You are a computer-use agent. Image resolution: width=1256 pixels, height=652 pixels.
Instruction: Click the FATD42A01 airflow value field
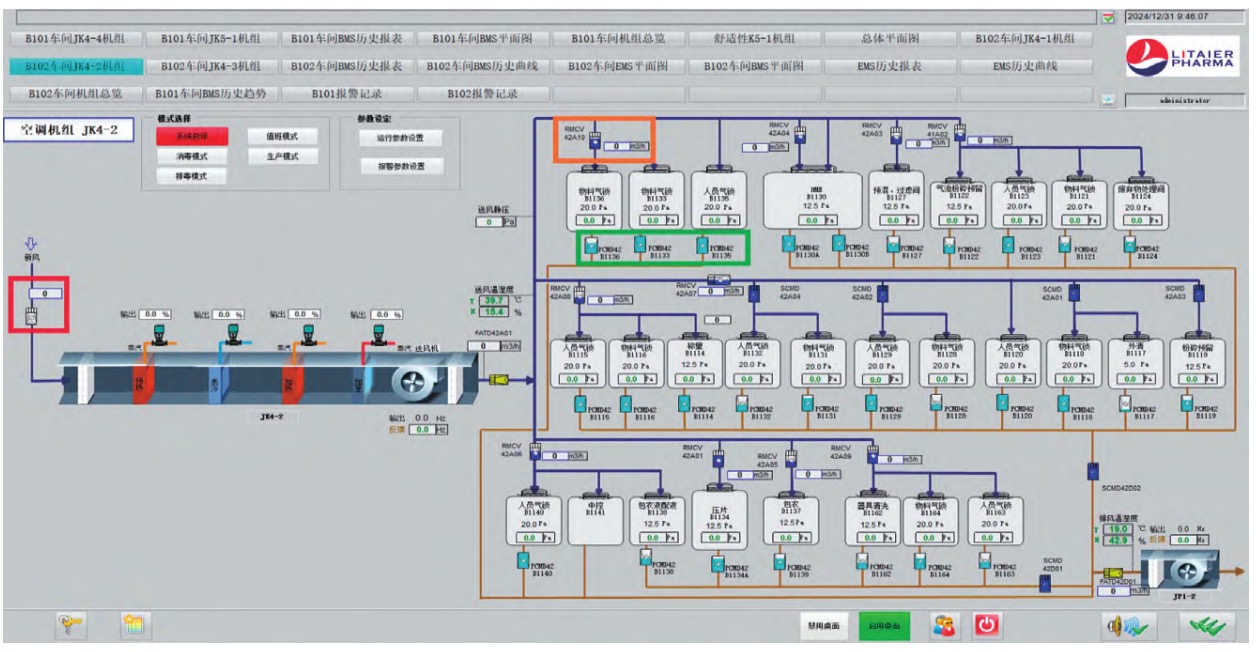point(485,346)
